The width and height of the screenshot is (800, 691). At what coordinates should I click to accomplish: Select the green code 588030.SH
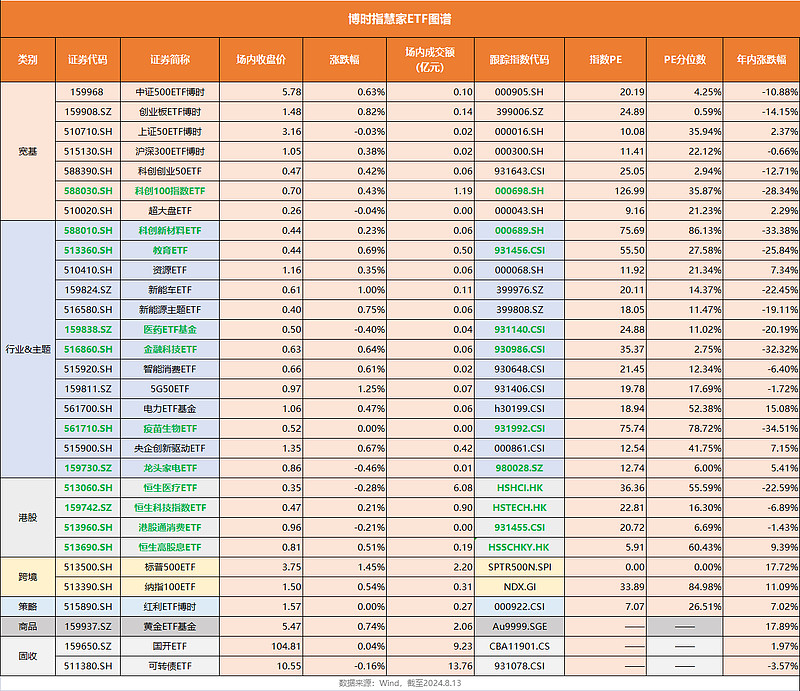(88, 191)
